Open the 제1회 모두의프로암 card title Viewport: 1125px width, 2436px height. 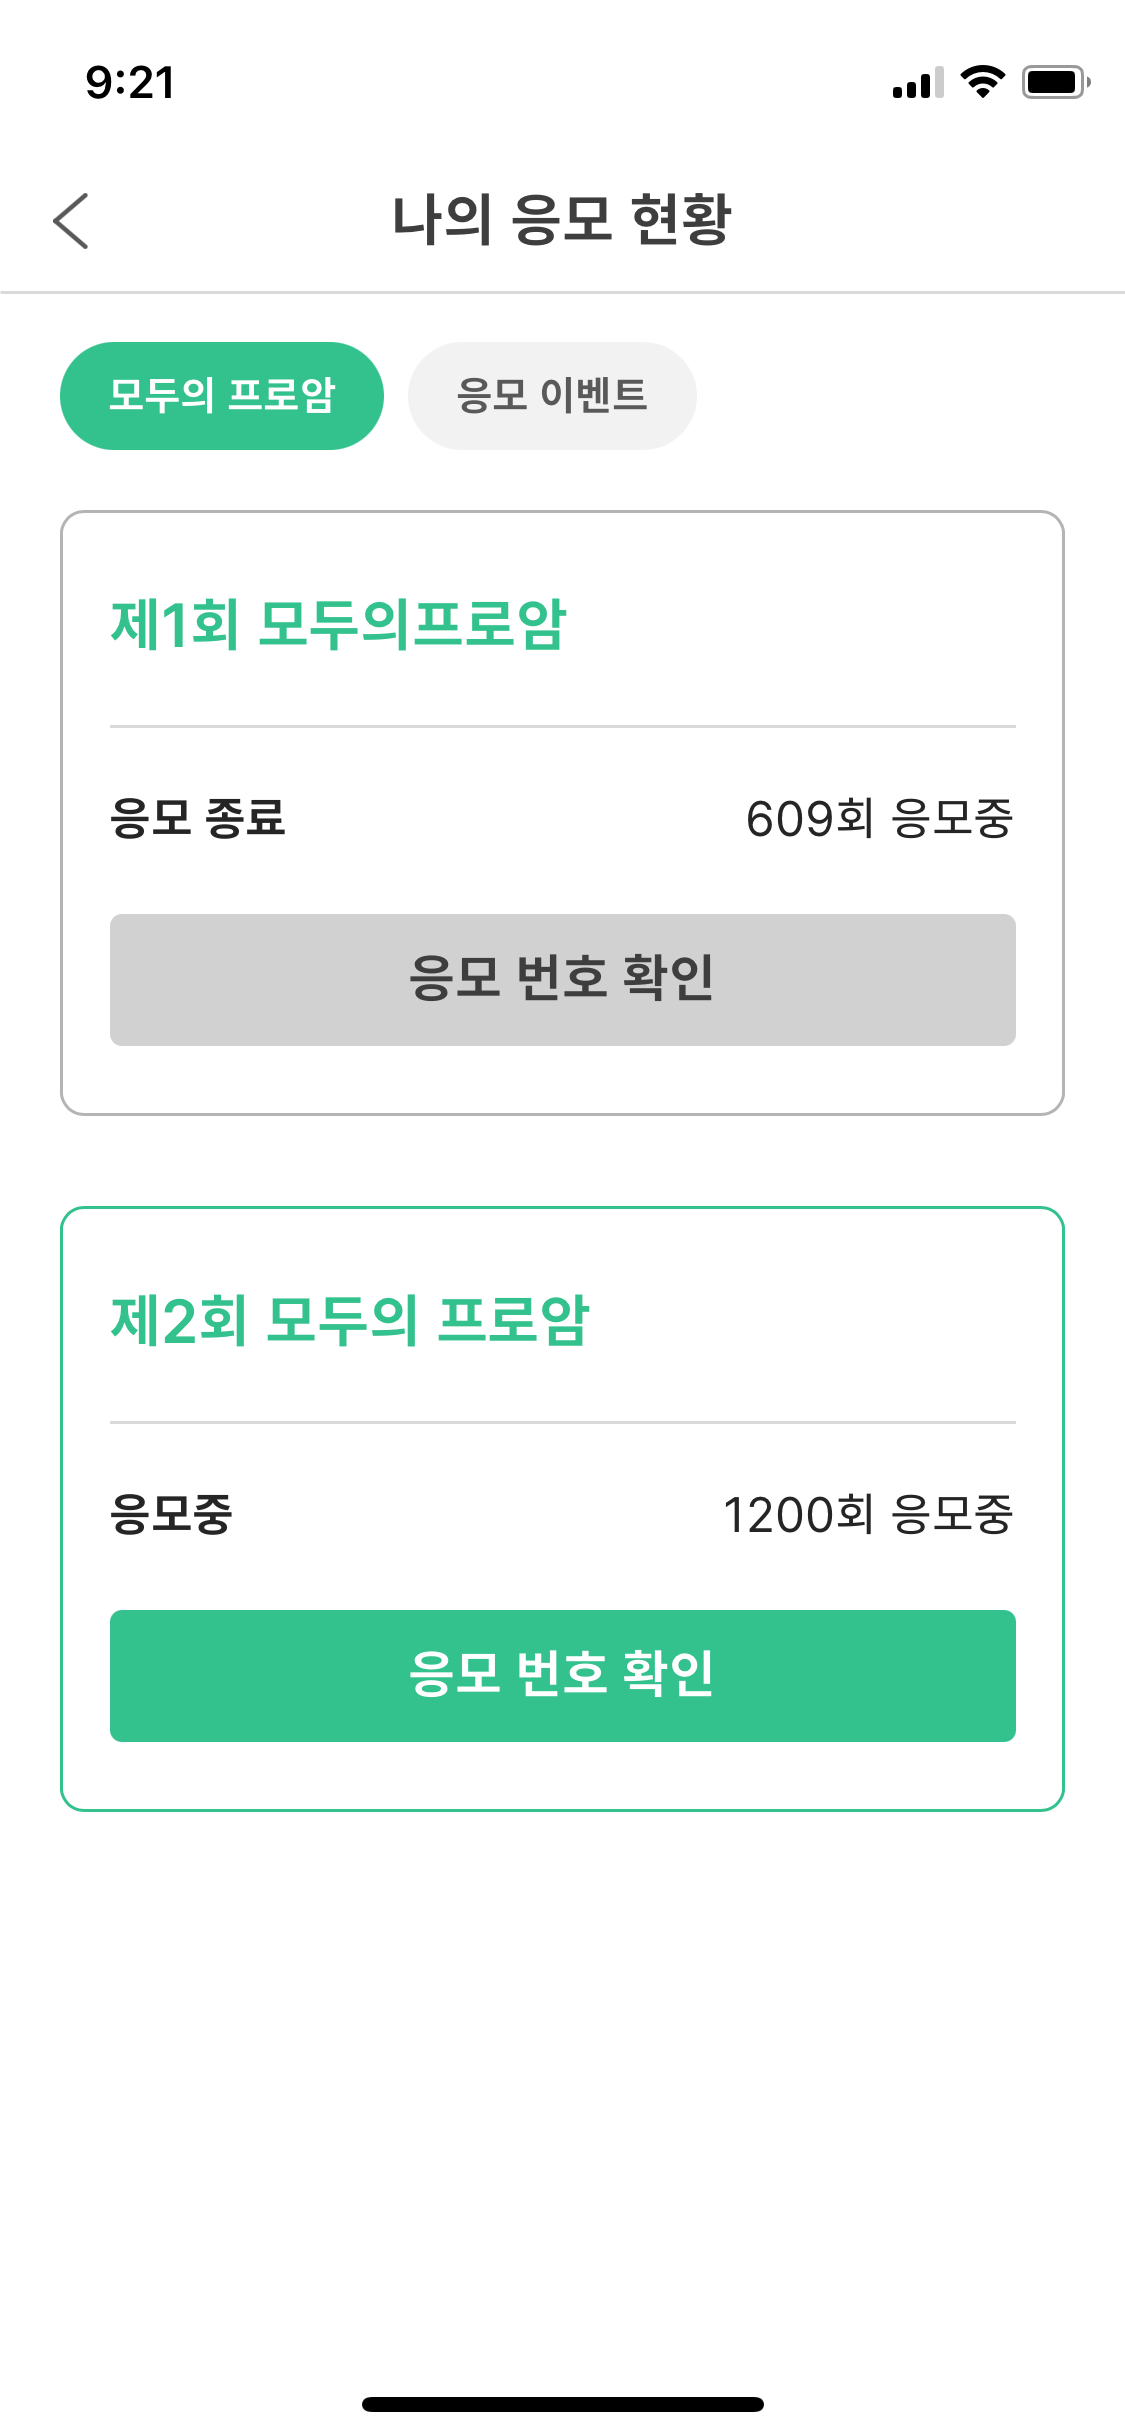click(x=338, y=625)
